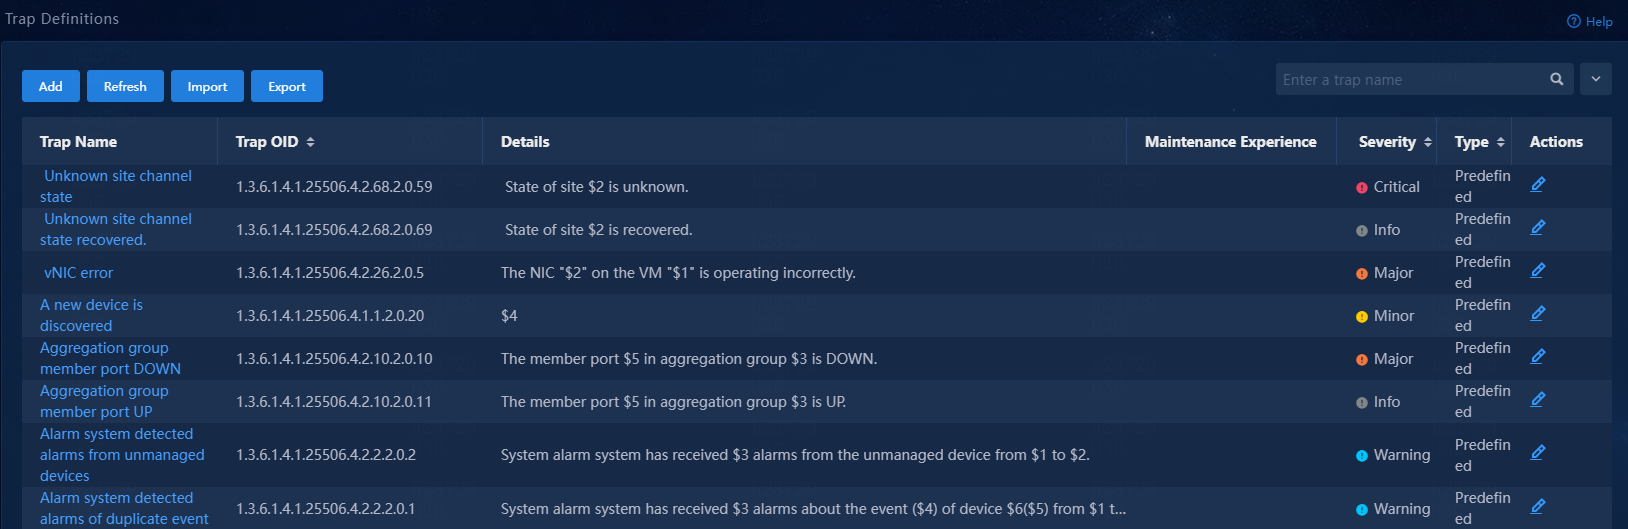Click the search magnifier icon
Viewport: 1628px width, 529px height.
(x=1557, y=79)
